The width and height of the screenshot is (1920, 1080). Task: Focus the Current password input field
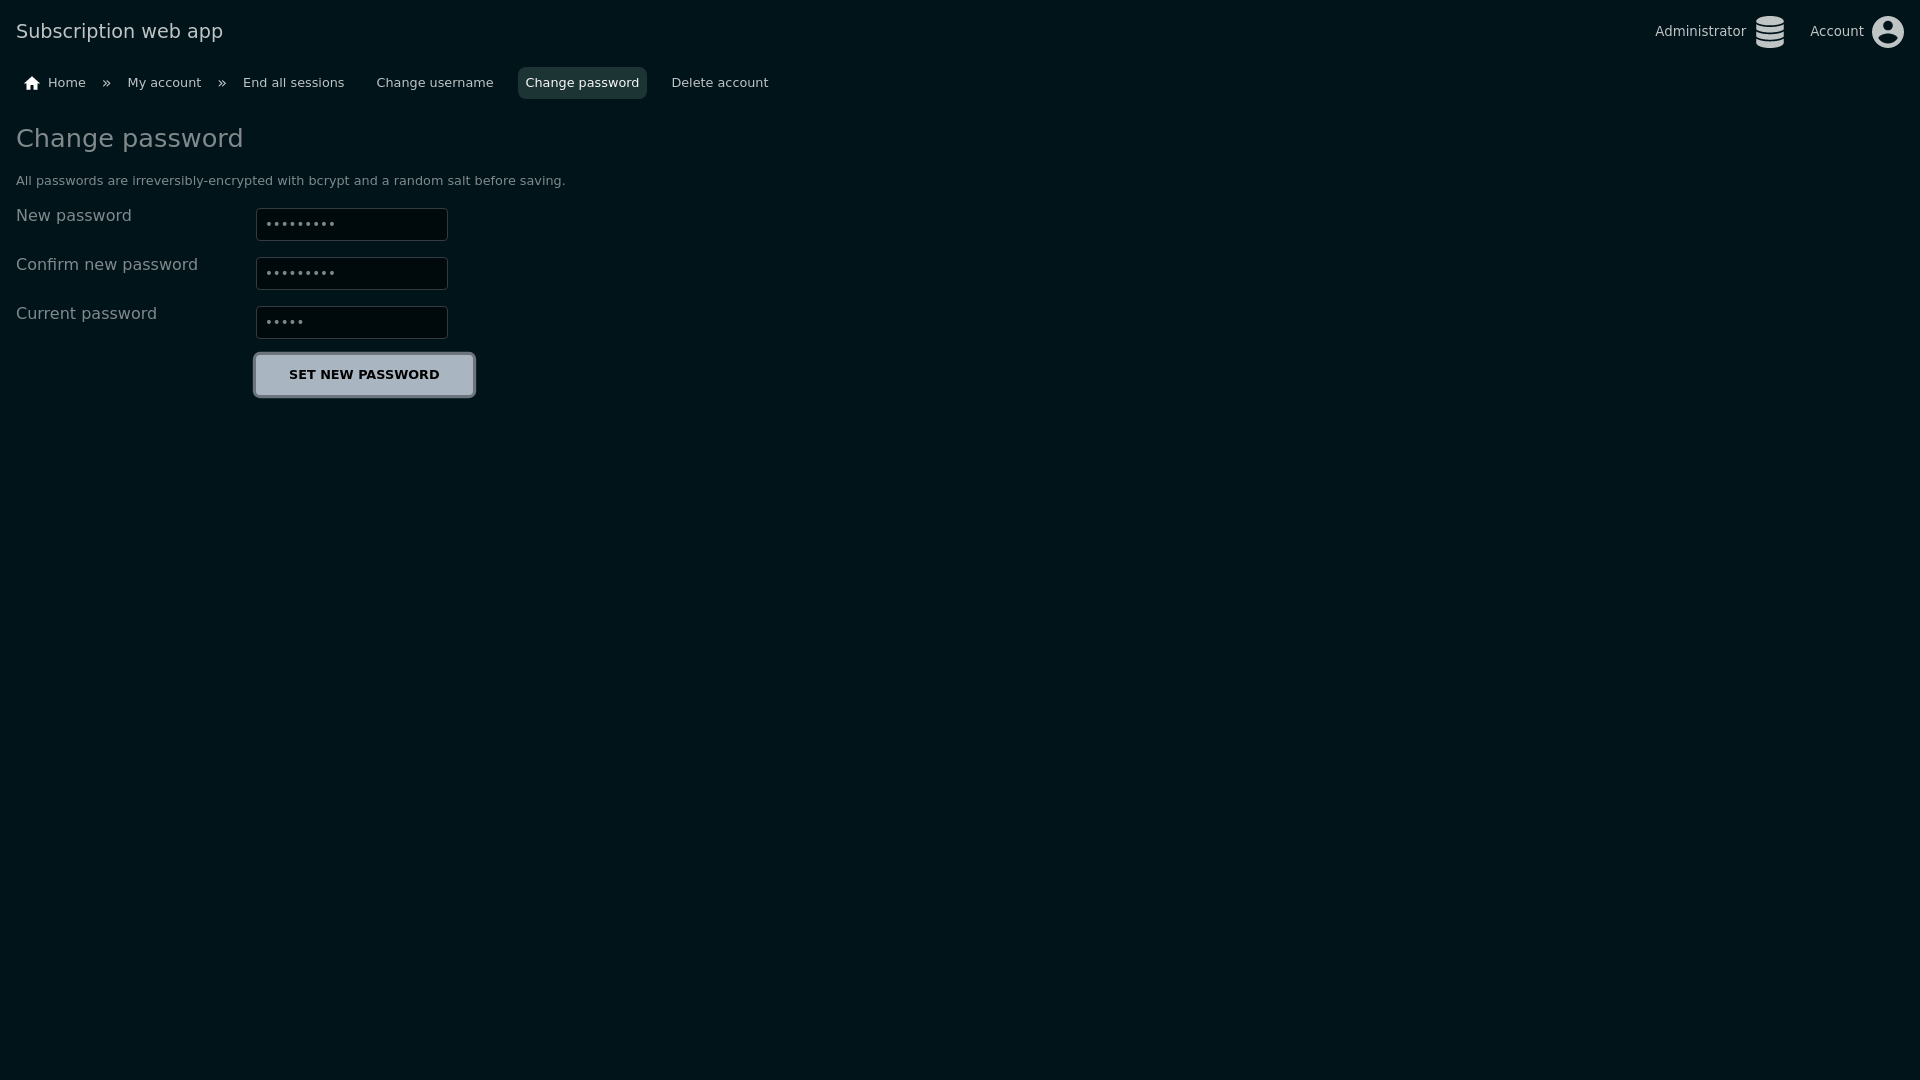point(351,323)
